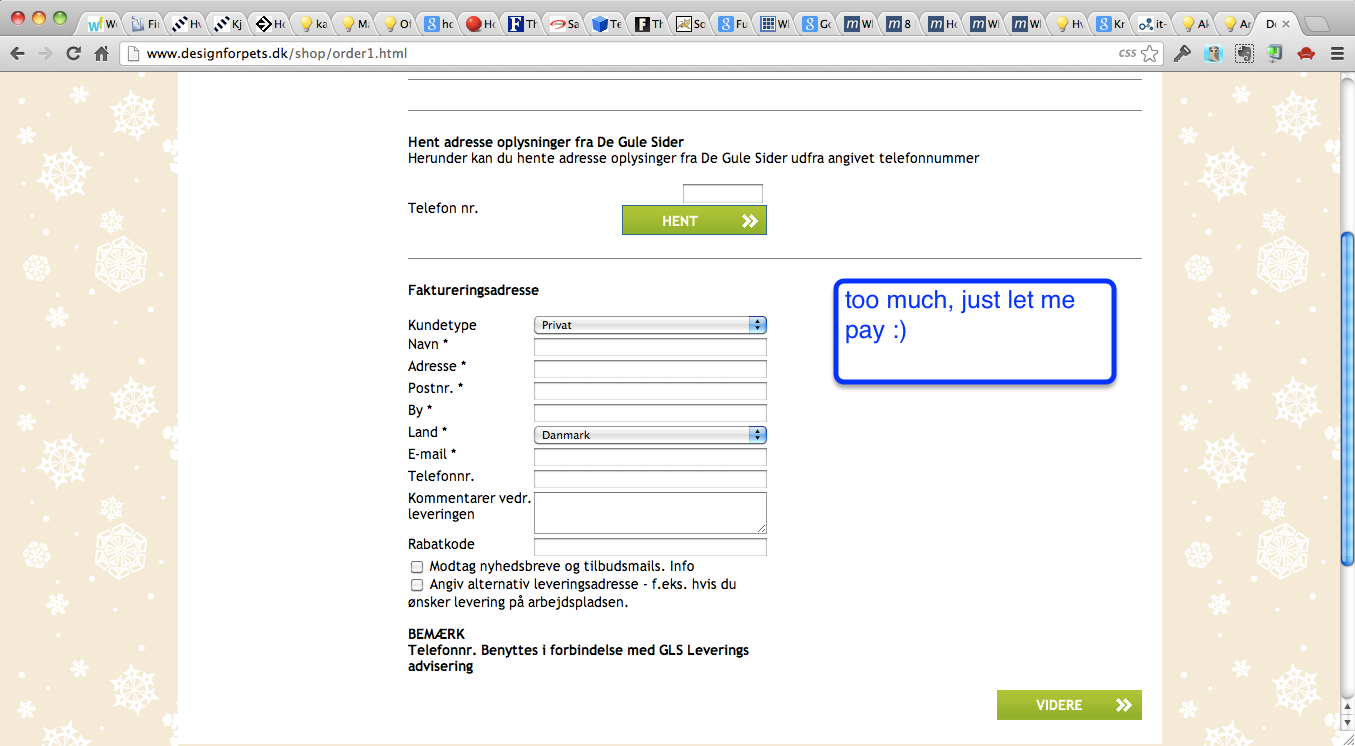This screenshot has width=1355, height=746.
Task: Click the browser back arrow
Action: tap(17, 54)
